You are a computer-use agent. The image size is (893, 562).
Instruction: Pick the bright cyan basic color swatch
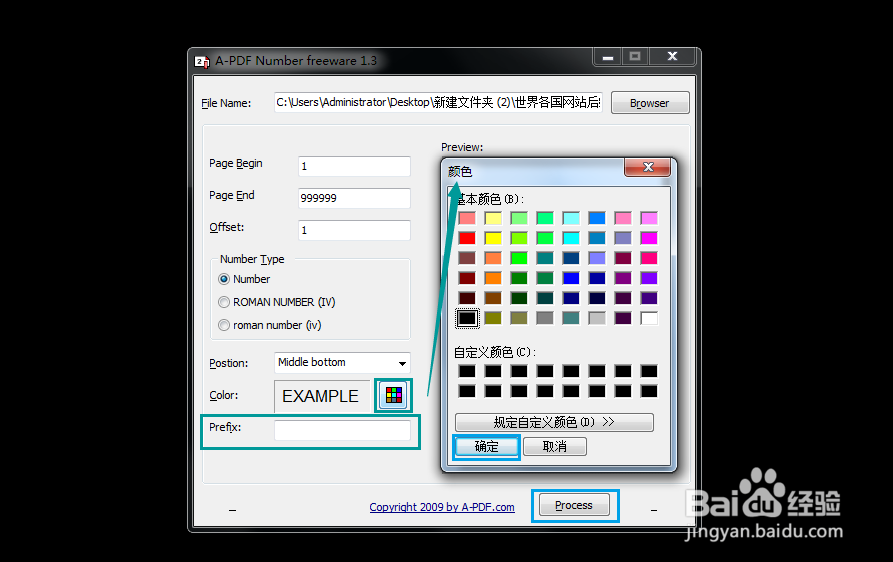pos(571,238)
